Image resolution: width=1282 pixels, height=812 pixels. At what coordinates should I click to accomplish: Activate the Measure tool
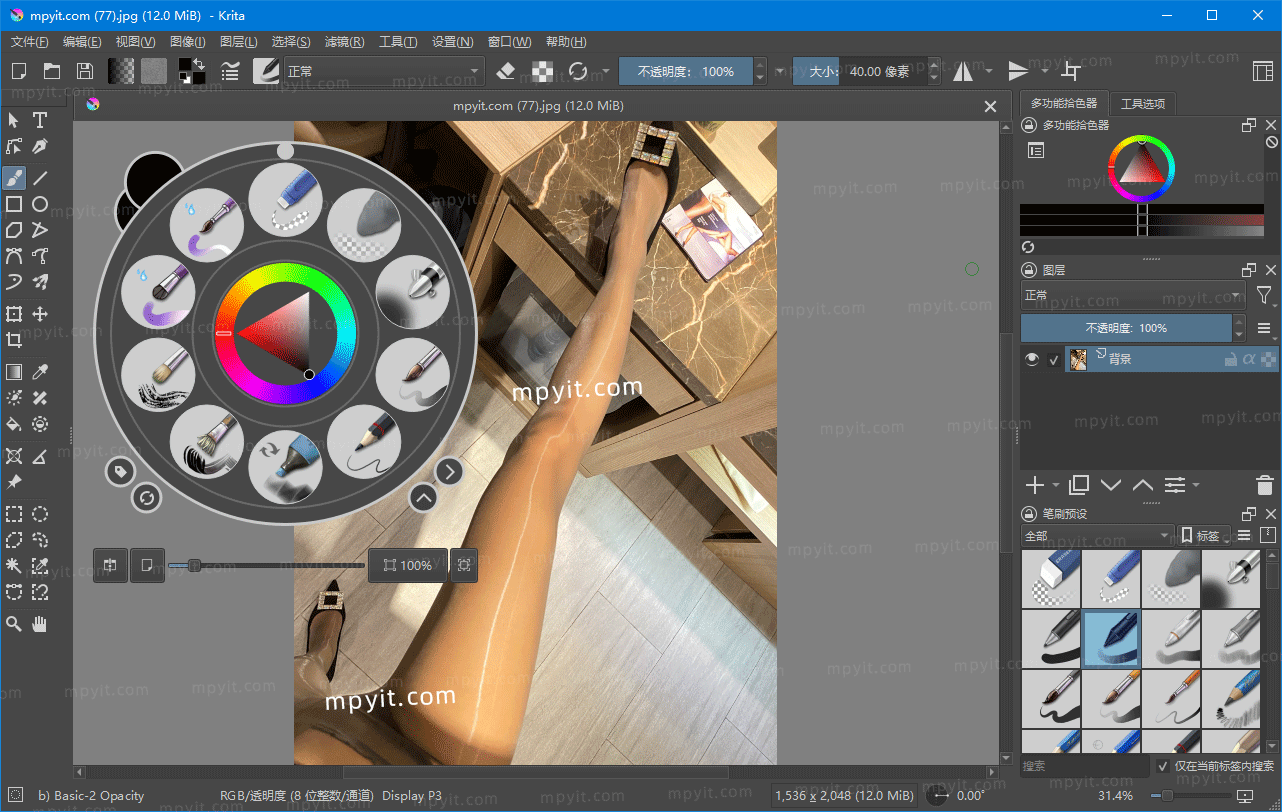(x=40, y=456)
